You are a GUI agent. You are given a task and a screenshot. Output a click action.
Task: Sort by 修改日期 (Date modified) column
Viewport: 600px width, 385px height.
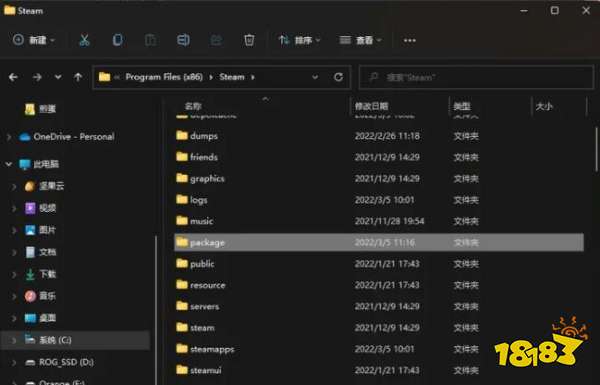tap(372, 106)
